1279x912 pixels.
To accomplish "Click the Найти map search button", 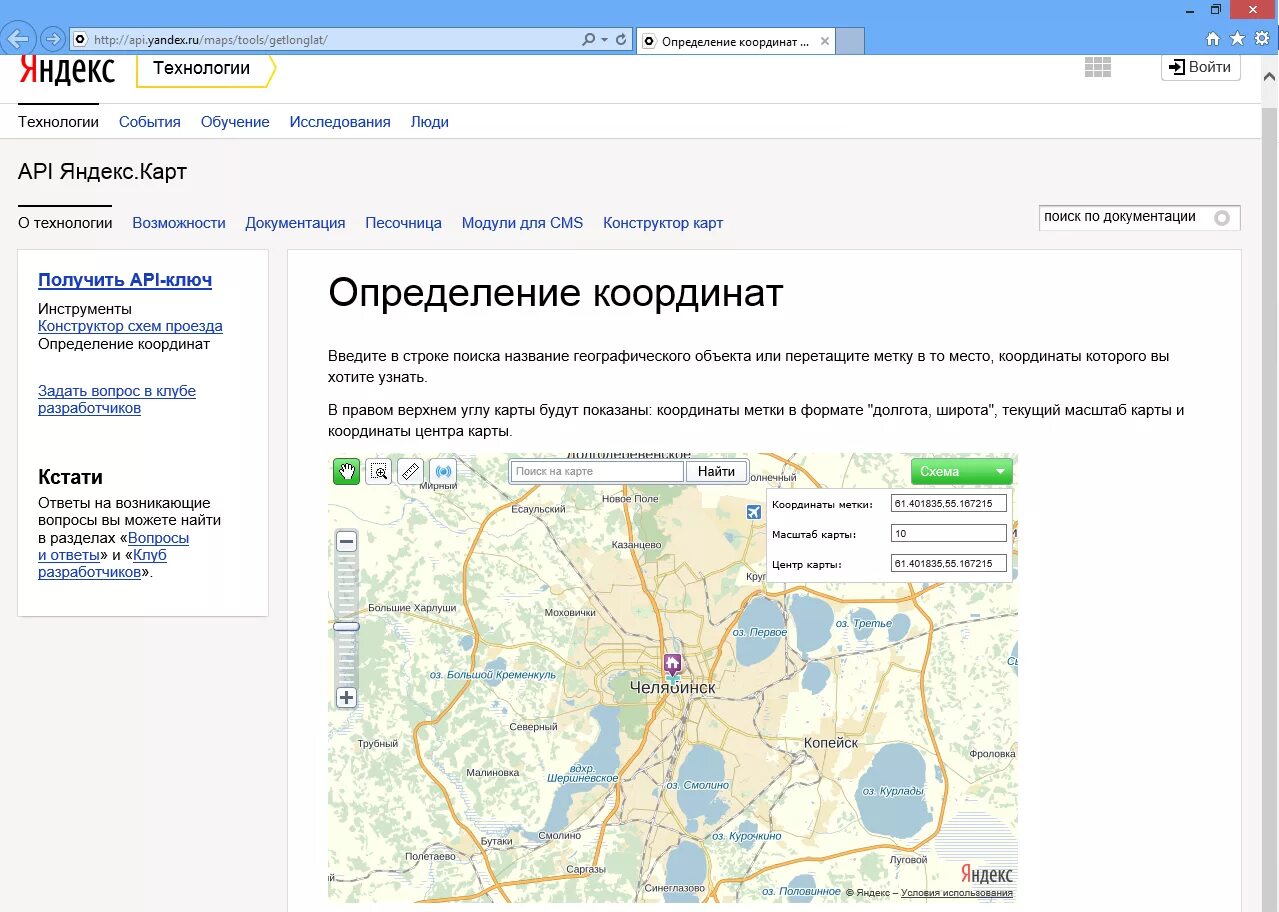I will 717,471.
